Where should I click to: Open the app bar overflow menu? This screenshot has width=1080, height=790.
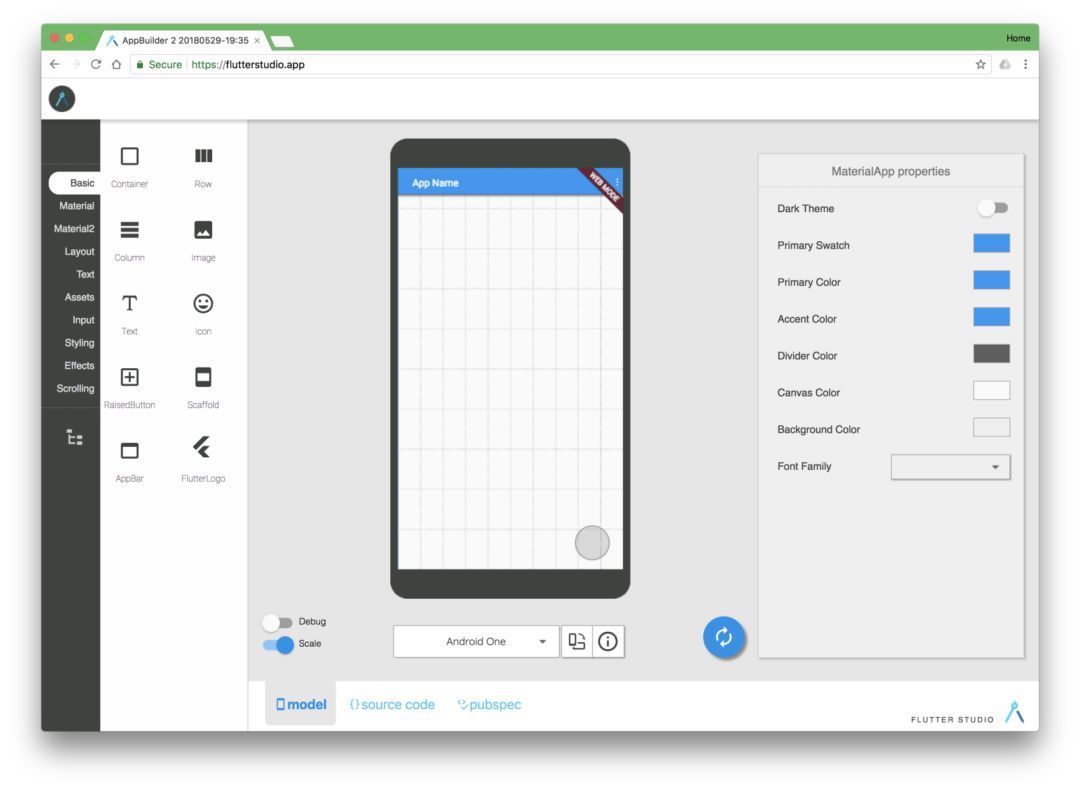pos(617,182)
